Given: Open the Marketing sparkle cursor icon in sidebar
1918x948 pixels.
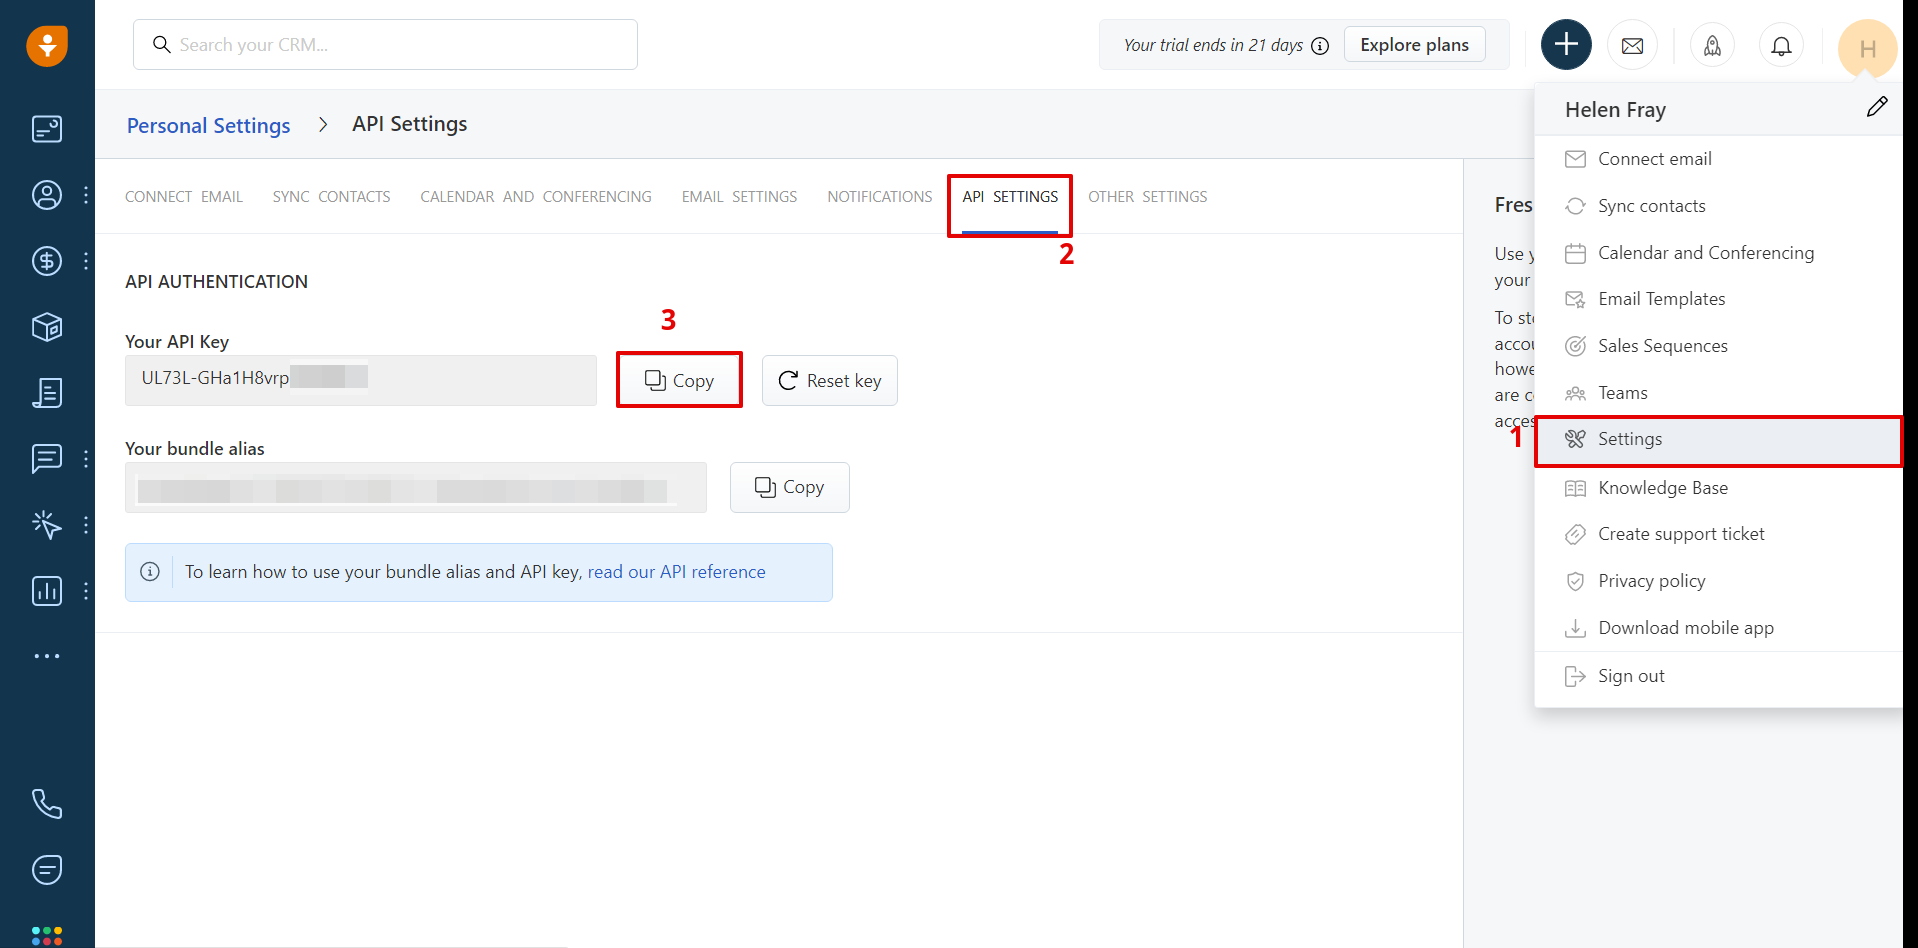Looking at the screenshot, I should pyautogui.click(x=47, y=525).
